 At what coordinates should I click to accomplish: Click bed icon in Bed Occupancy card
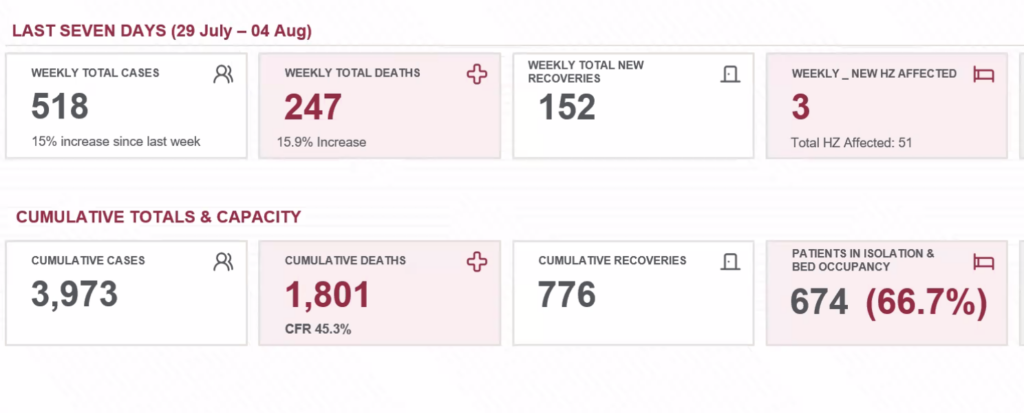pos(984,262)
